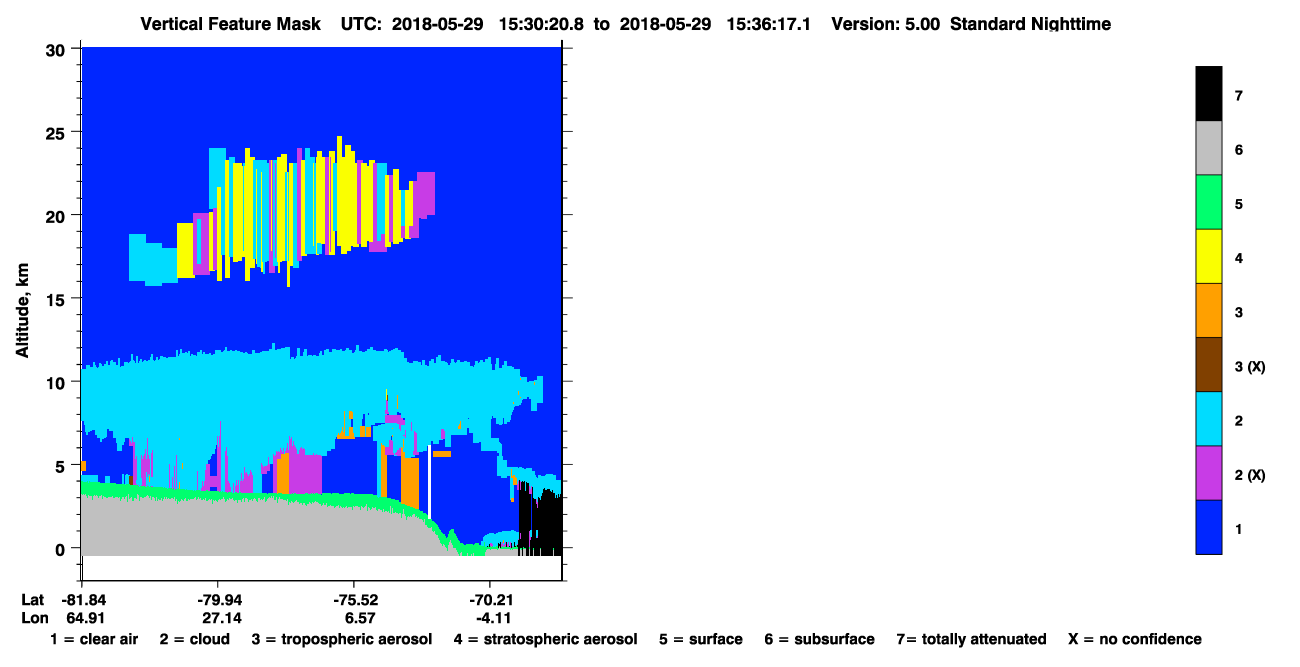The image size is (1300, 667).
Task: Click the black color swatch labeled 7
Action: point(1208,94)
